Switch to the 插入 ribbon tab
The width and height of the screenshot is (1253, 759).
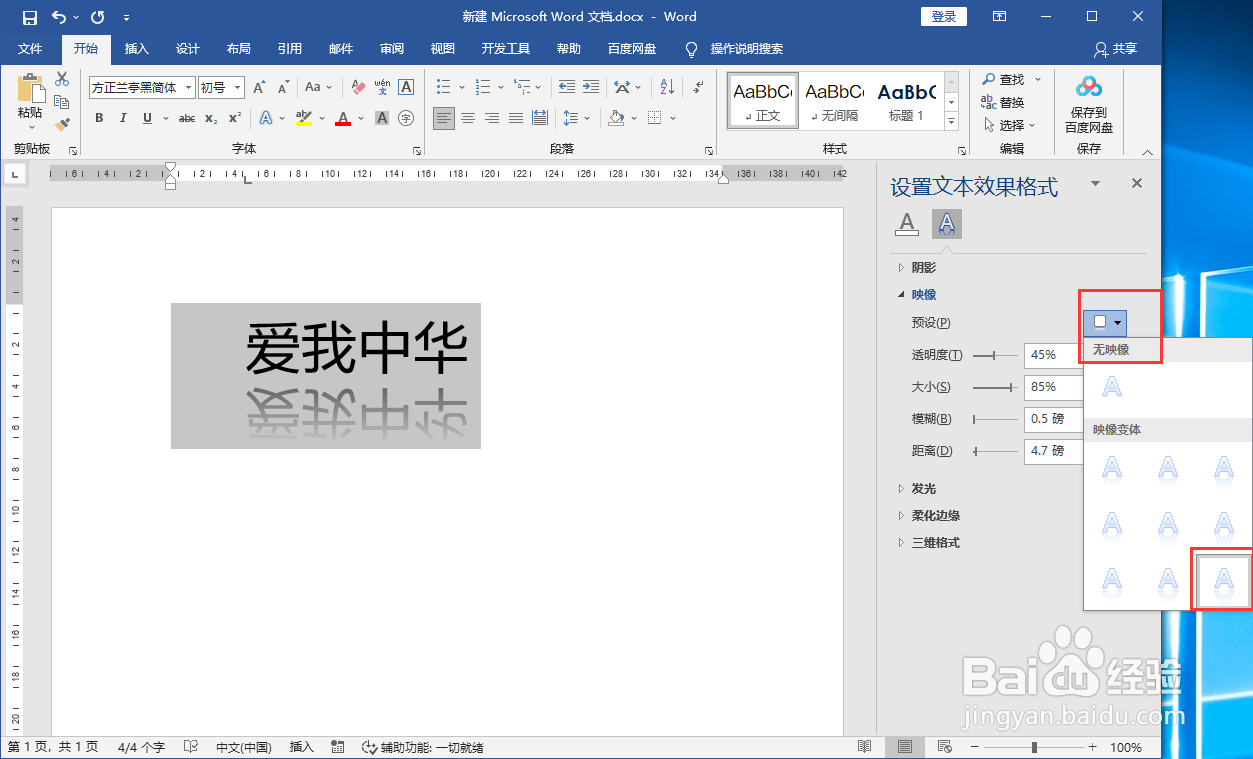tap(136, 49)
